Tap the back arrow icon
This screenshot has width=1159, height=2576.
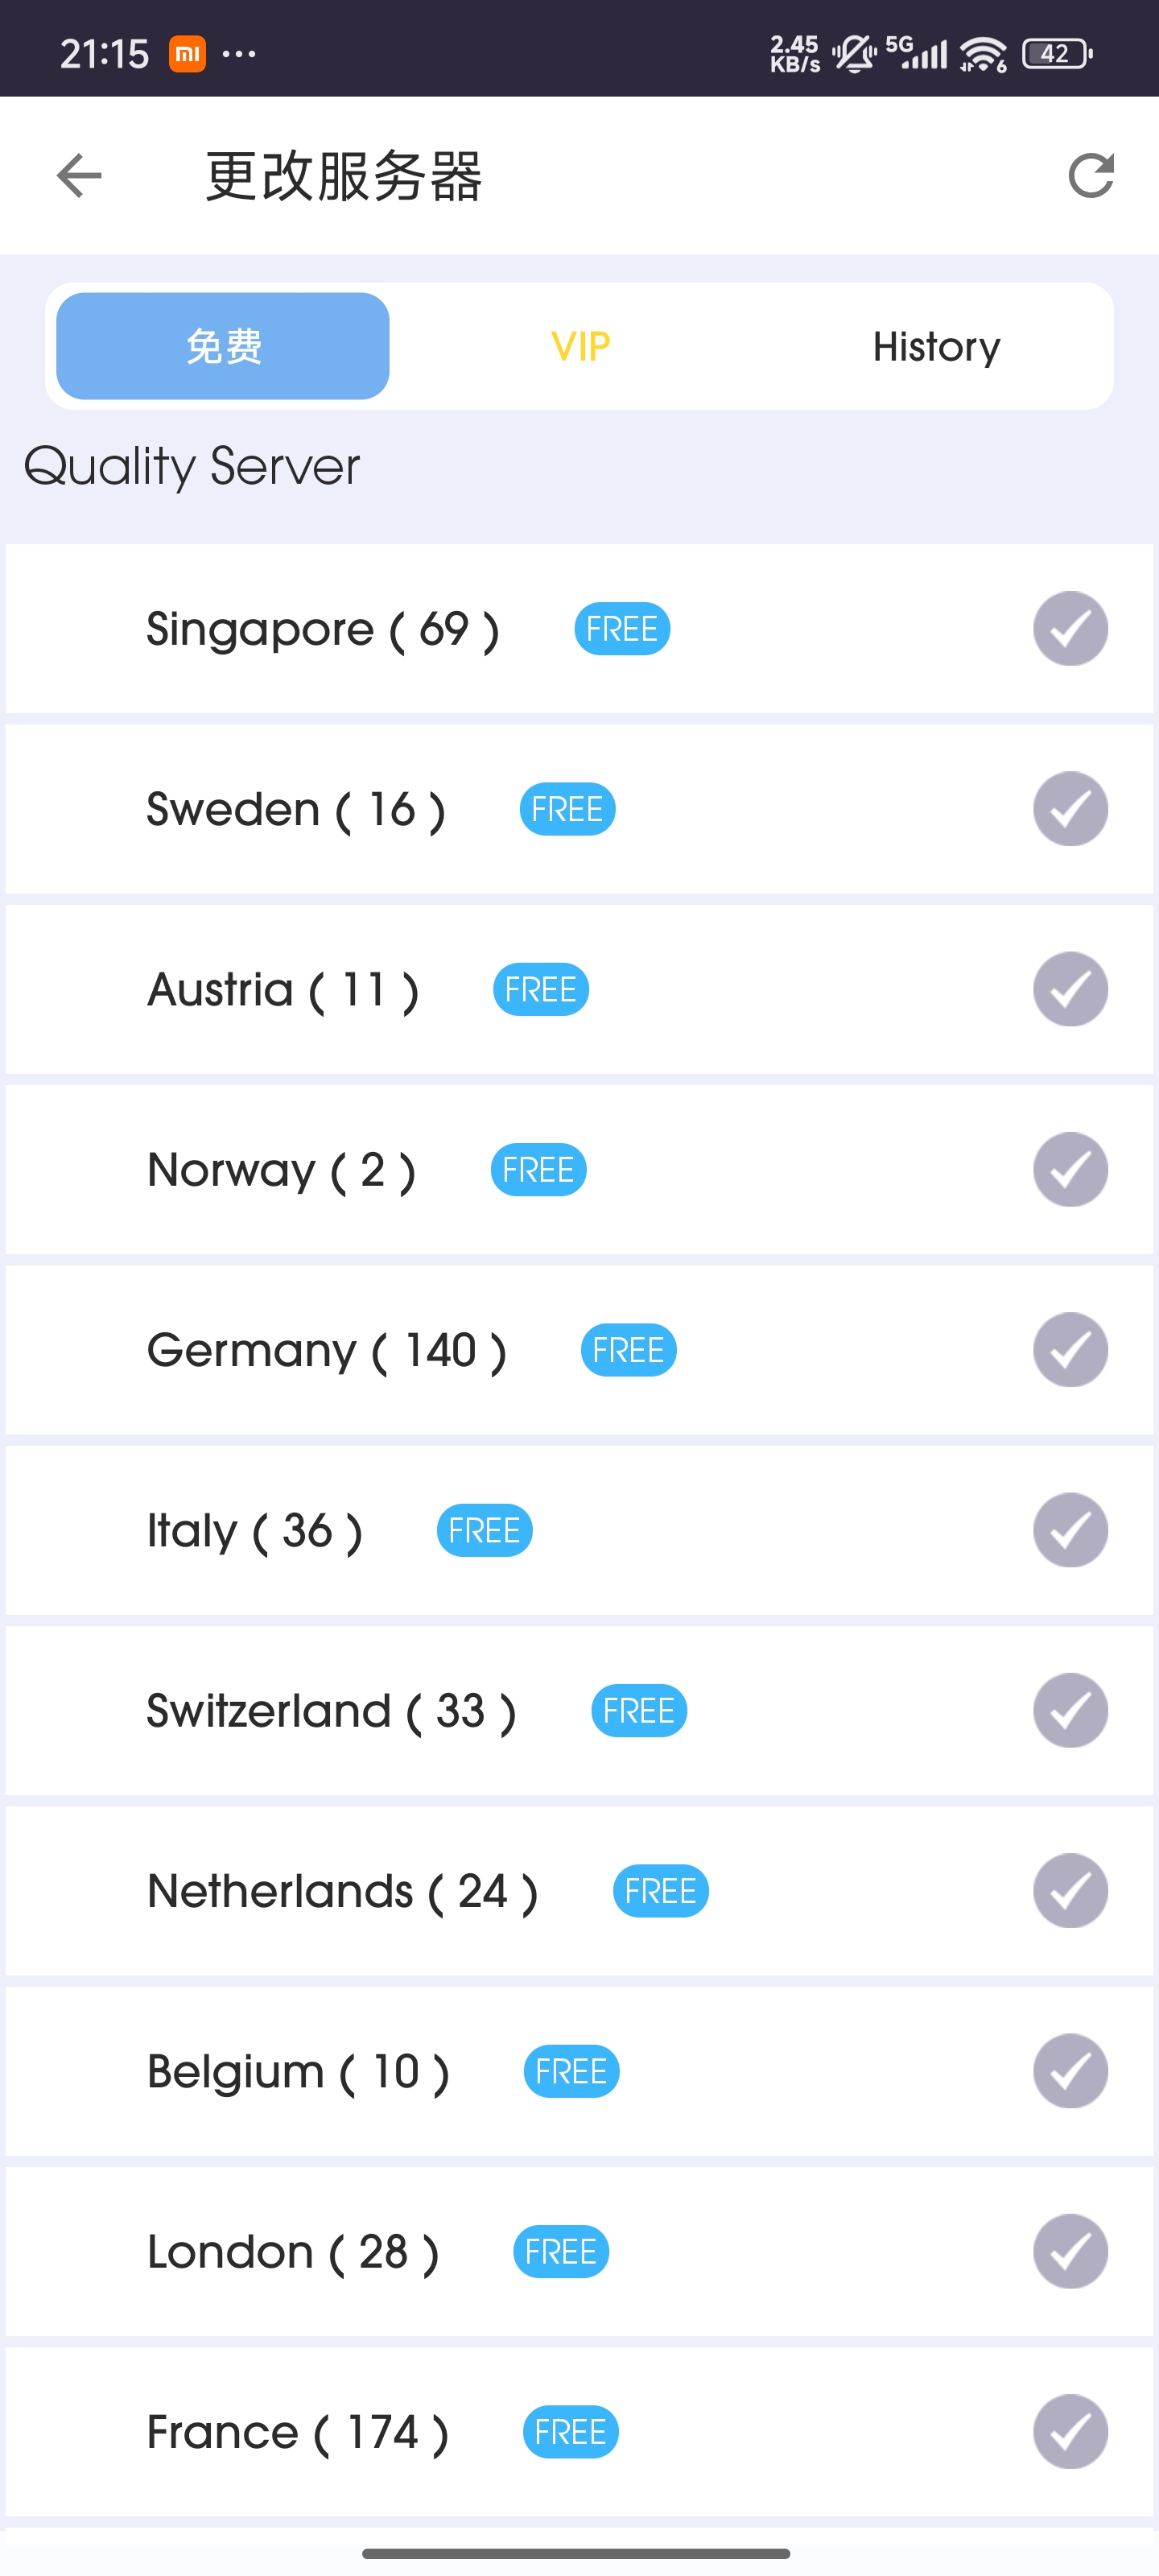[79, 176]
